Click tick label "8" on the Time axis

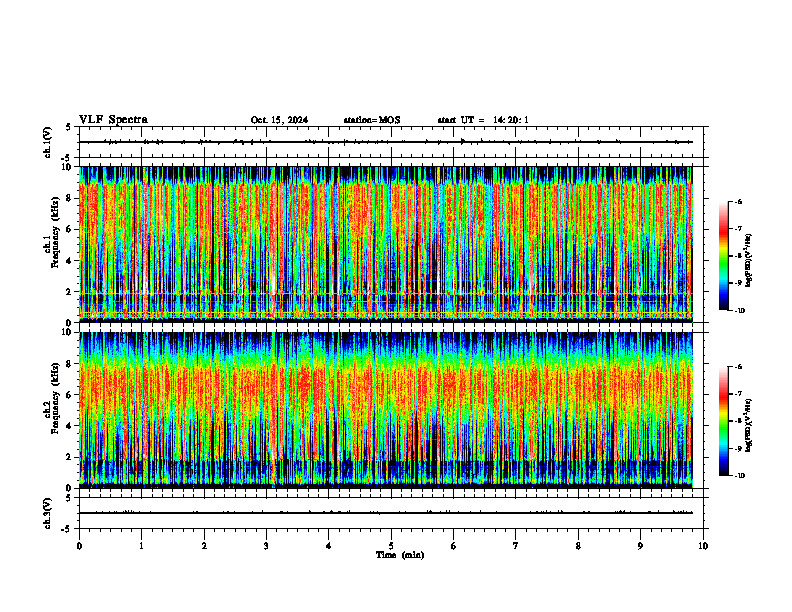pos(578,546)
